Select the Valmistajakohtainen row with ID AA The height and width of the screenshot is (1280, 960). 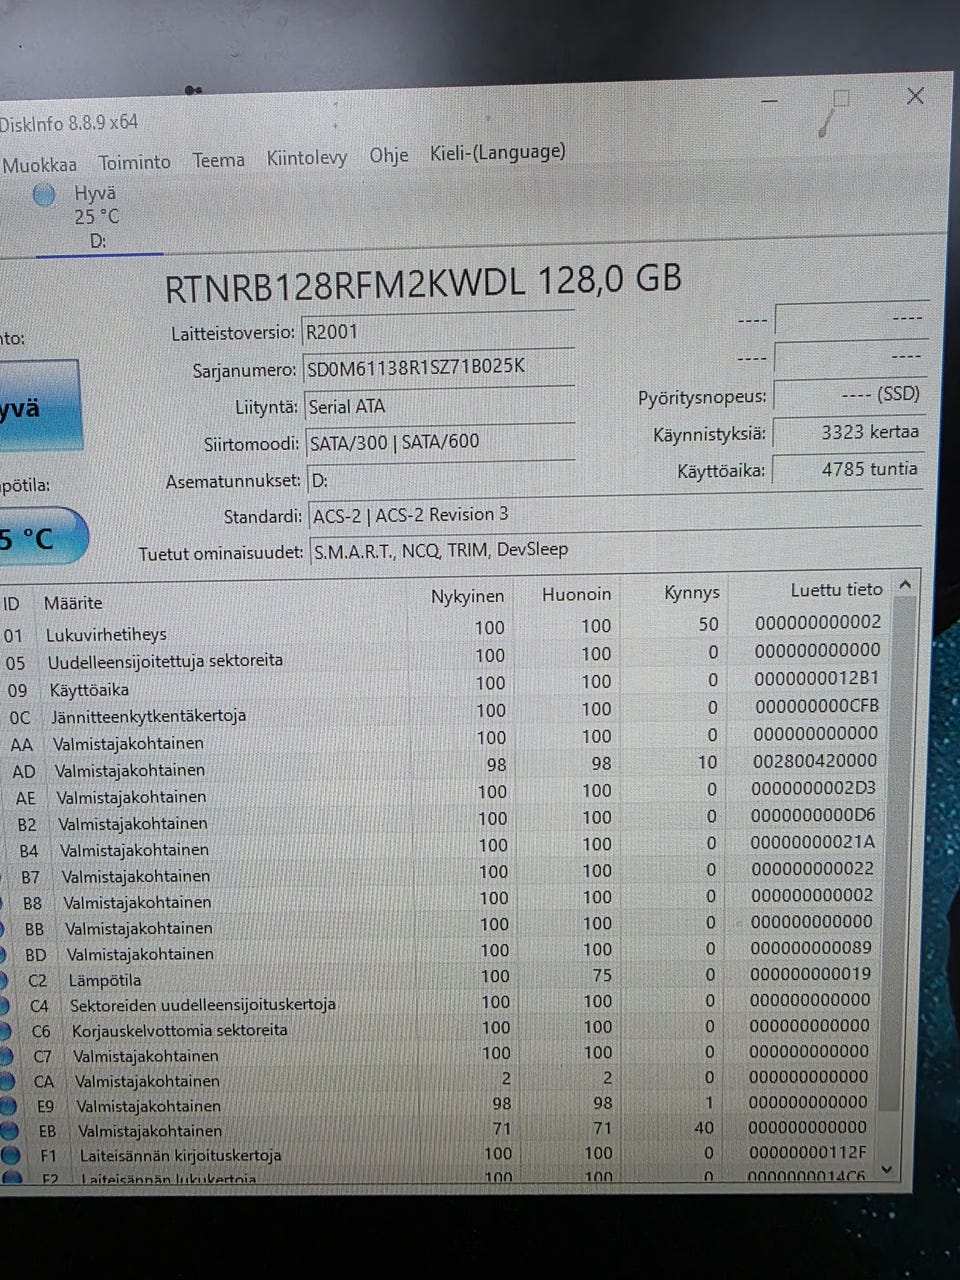coord(442,740)
